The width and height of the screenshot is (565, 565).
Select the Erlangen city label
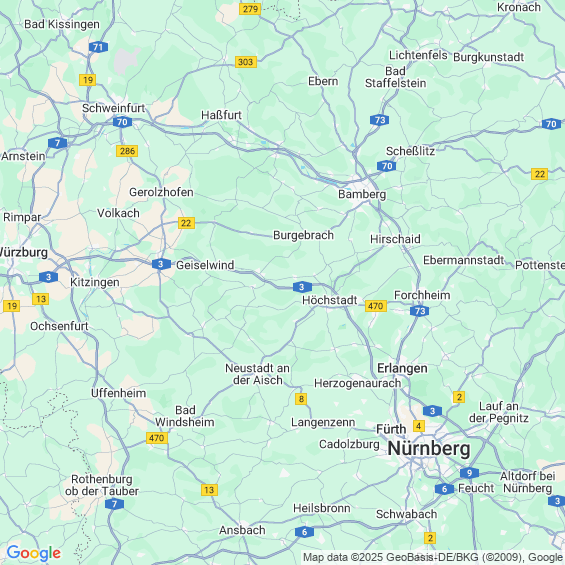[402, 368]
